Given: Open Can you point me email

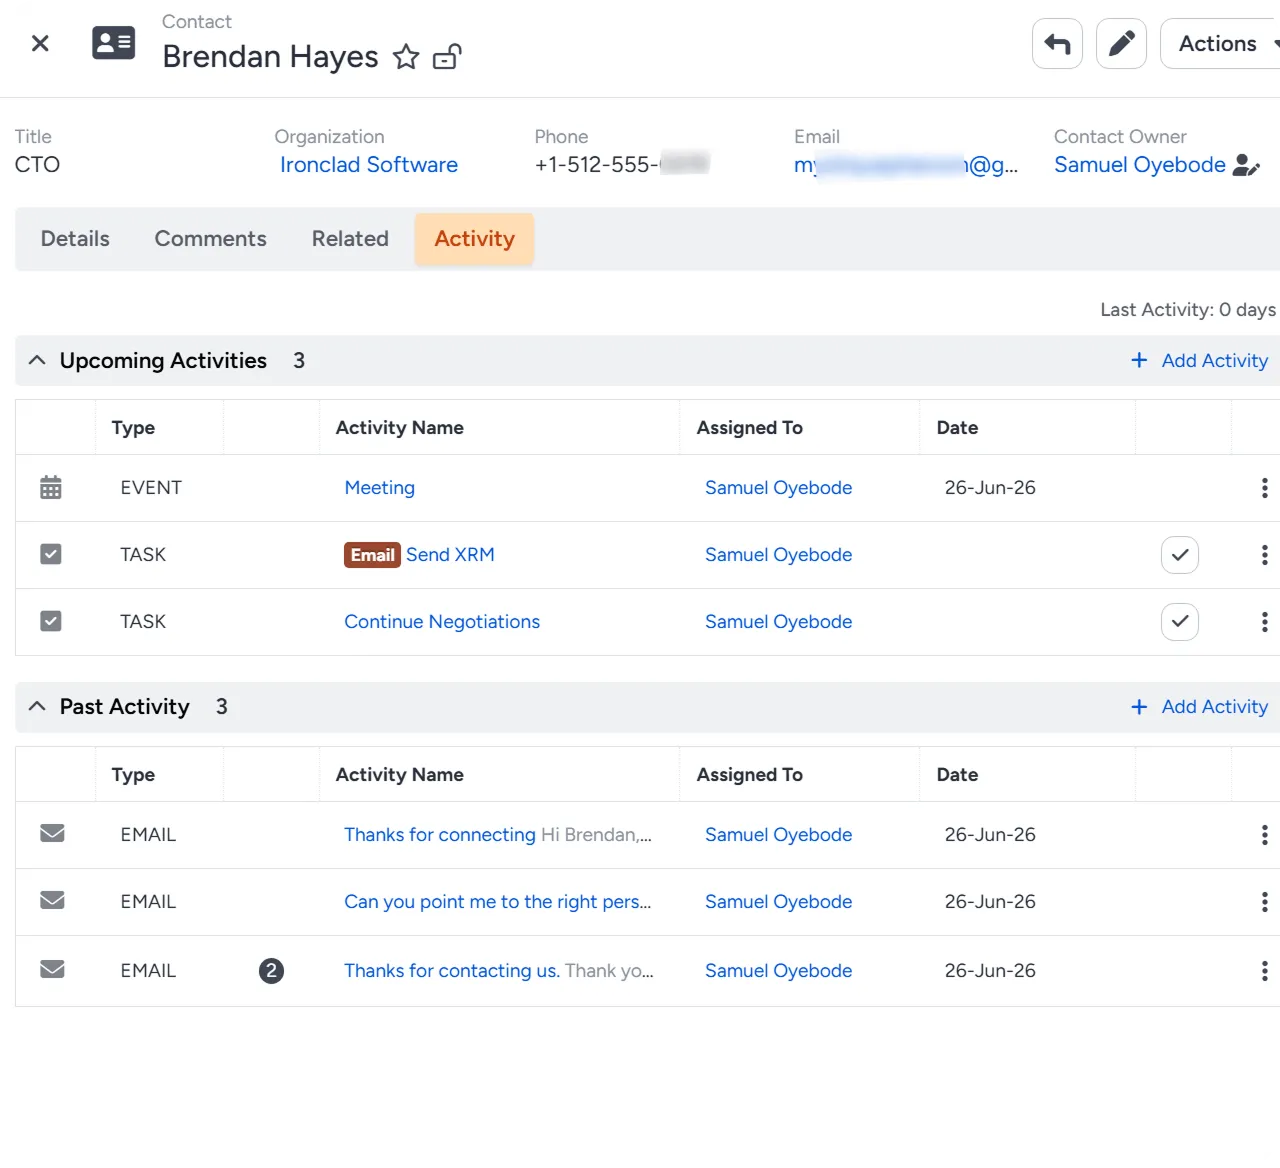Looking at the screenshot, I should (x=497, y=902).
